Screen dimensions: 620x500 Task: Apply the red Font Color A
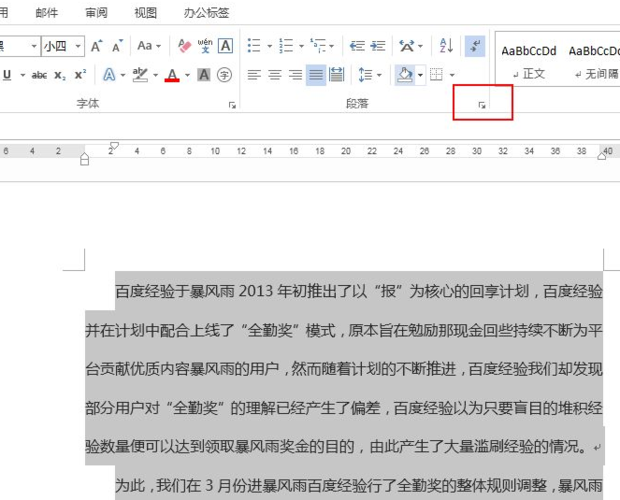pyautogui.click(x=172, y=75)
